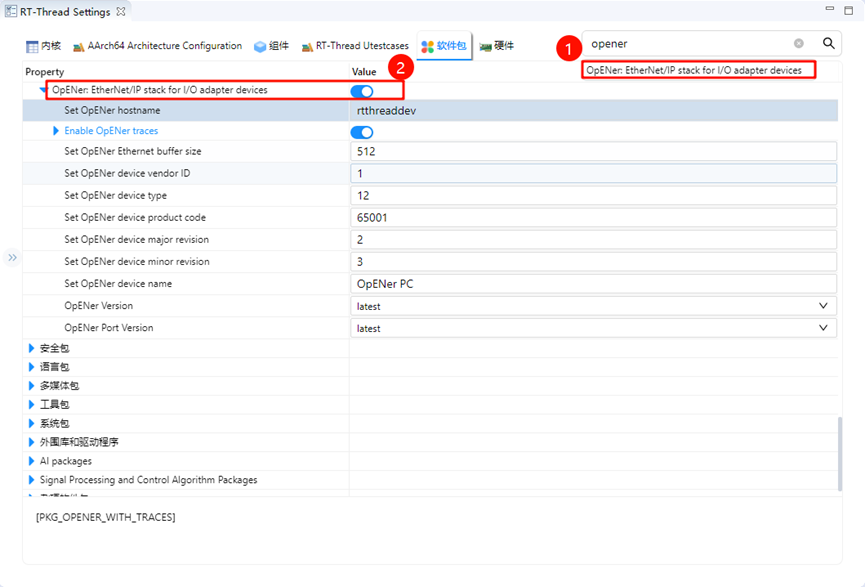The height and width of the screenshot is (587, 865).
Task: Edit the OpENer hostname value rtthreaddev
Action: tap(593, 111)
